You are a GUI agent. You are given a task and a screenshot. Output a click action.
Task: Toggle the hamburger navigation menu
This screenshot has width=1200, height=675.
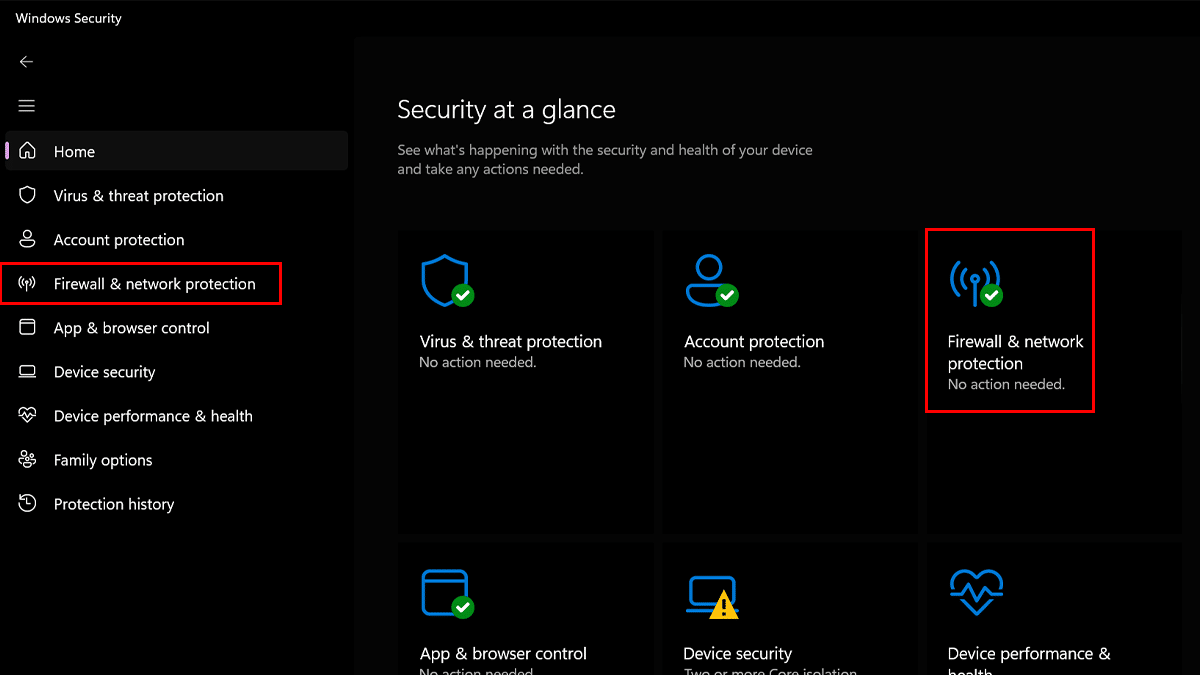[x=27, y=106]
